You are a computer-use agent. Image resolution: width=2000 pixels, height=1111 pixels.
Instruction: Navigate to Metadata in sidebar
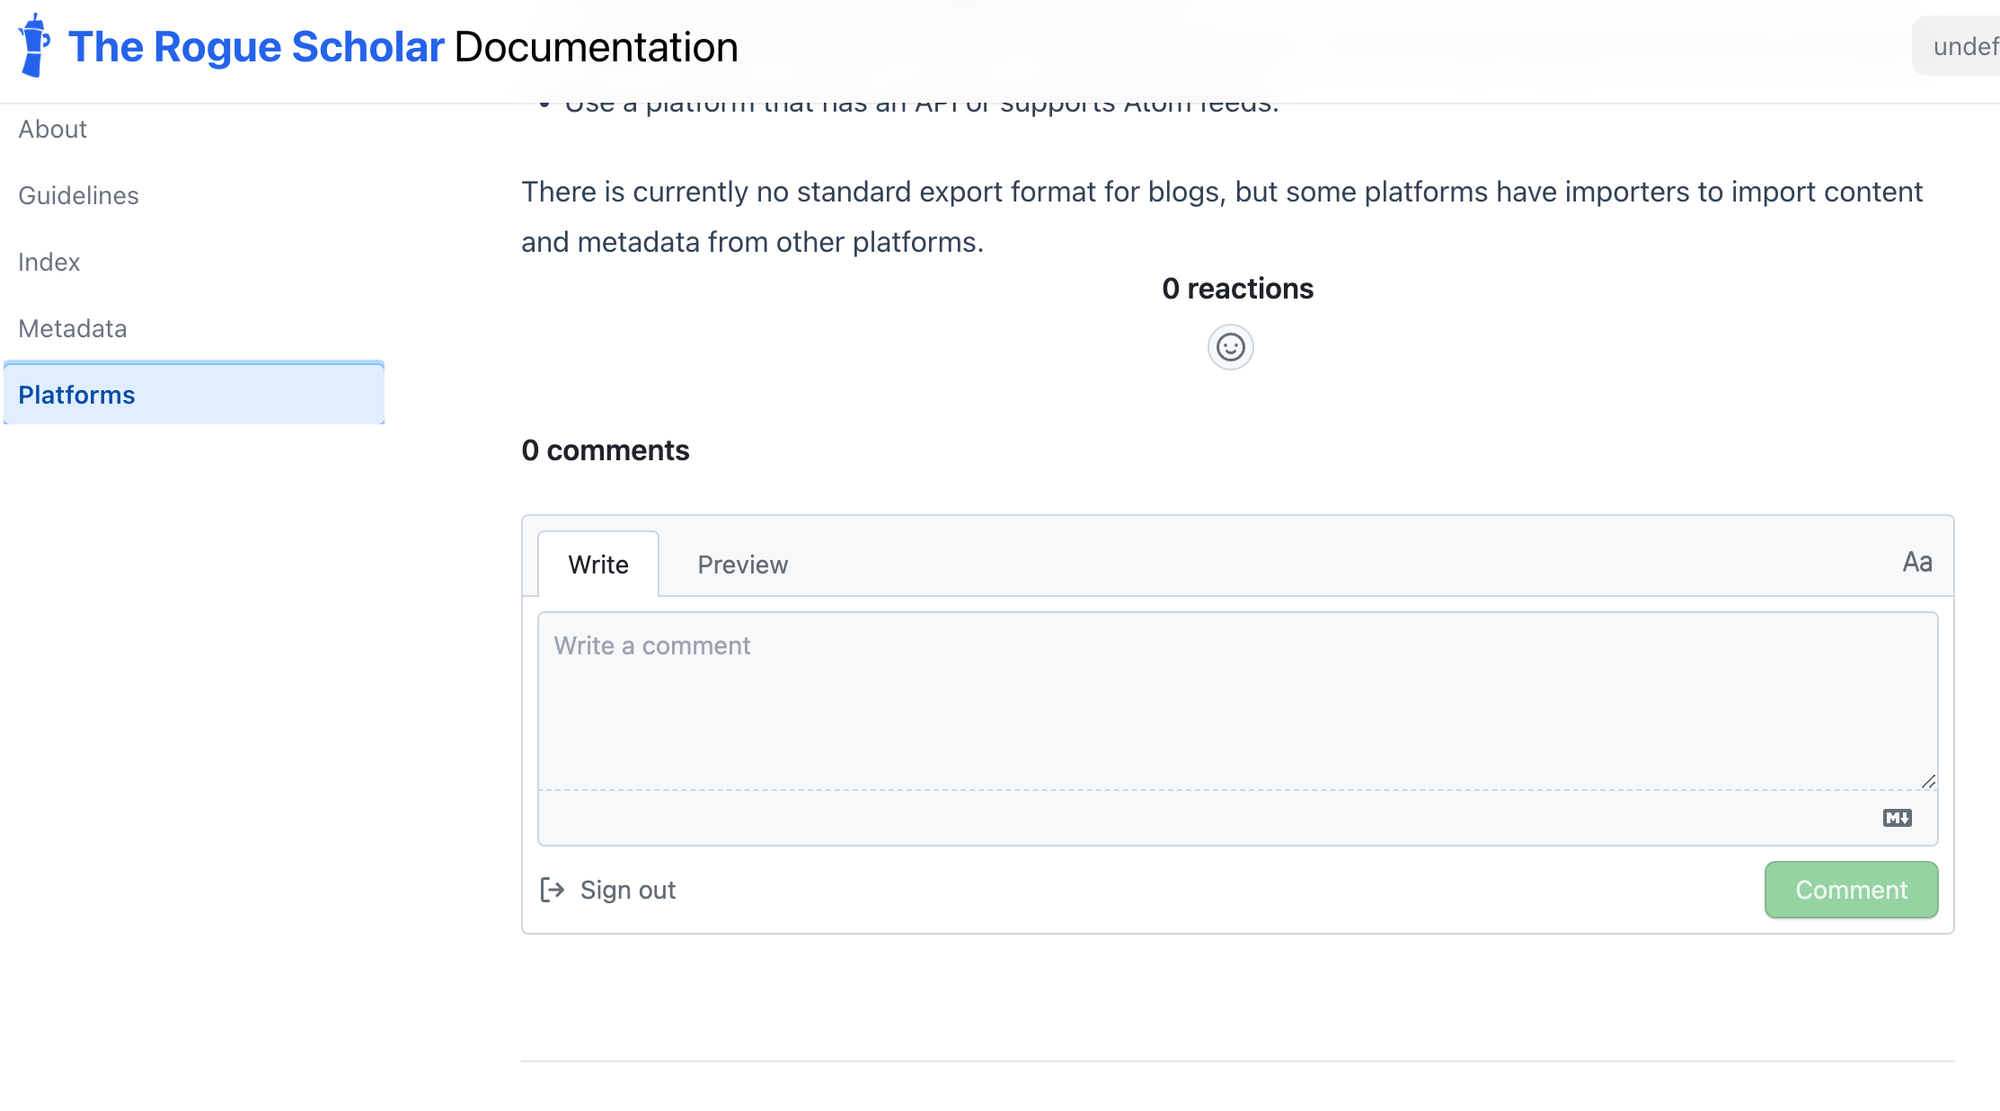tap(72, 329)
